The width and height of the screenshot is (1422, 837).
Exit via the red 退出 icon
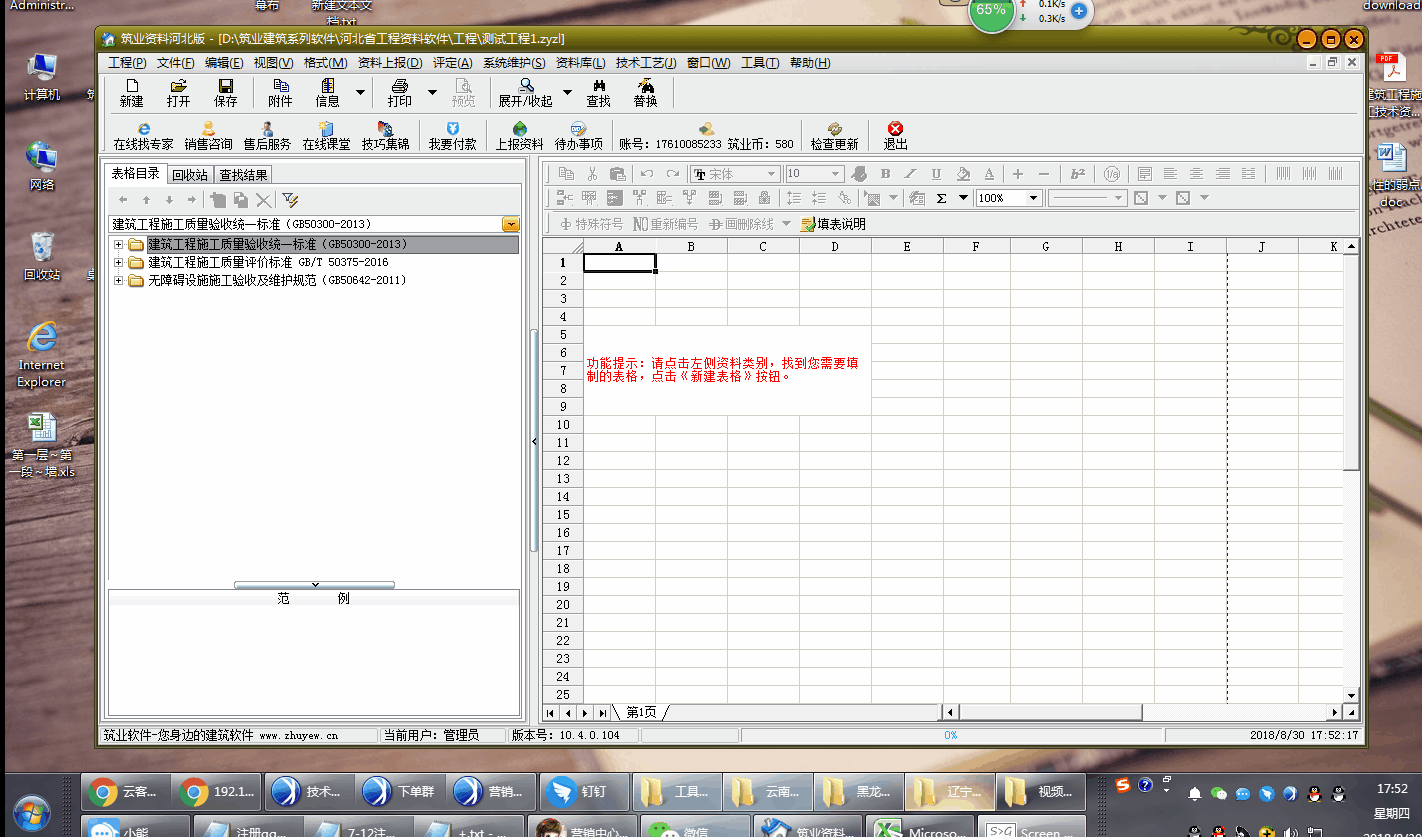pyautogui.click(x=895, y=136)
